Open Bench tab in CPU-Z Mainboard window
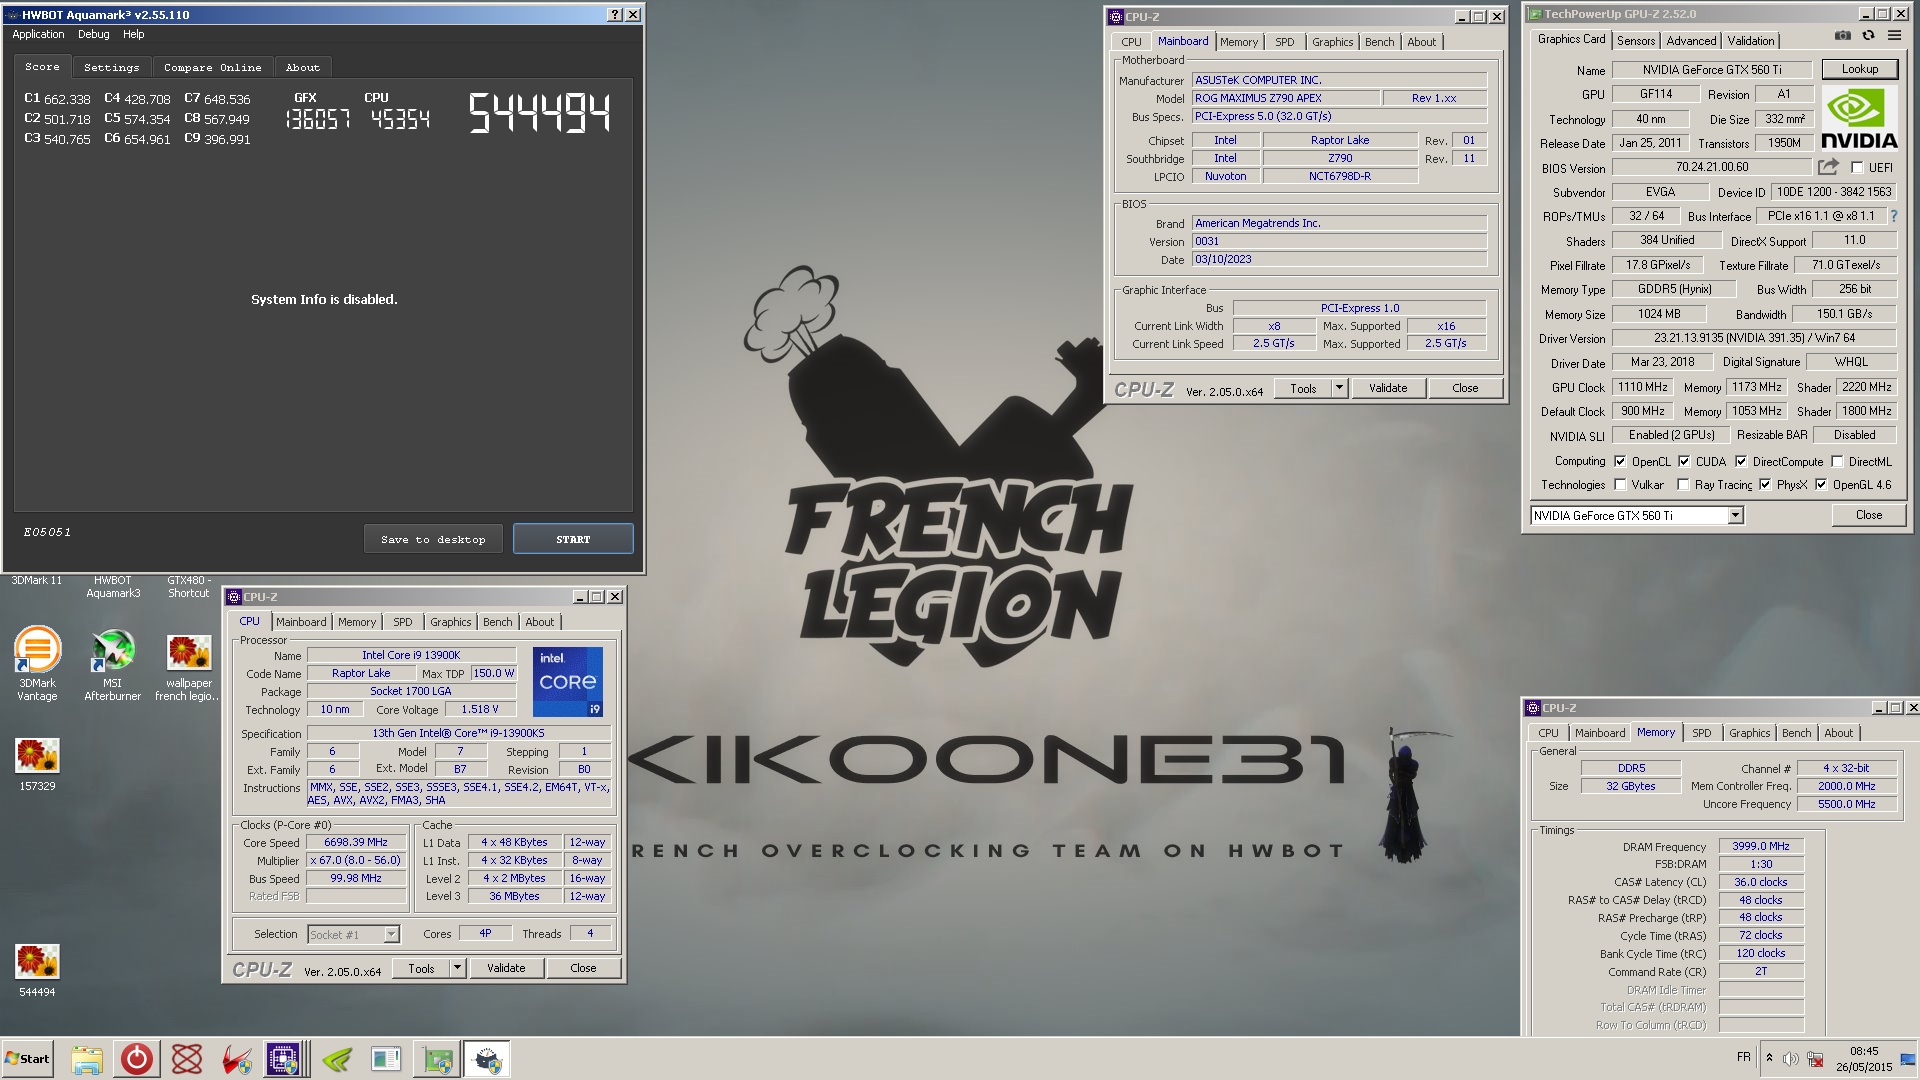The width and height of the screenshot is (1920, 1080). pyautogui.click(x=1379, y=42)
